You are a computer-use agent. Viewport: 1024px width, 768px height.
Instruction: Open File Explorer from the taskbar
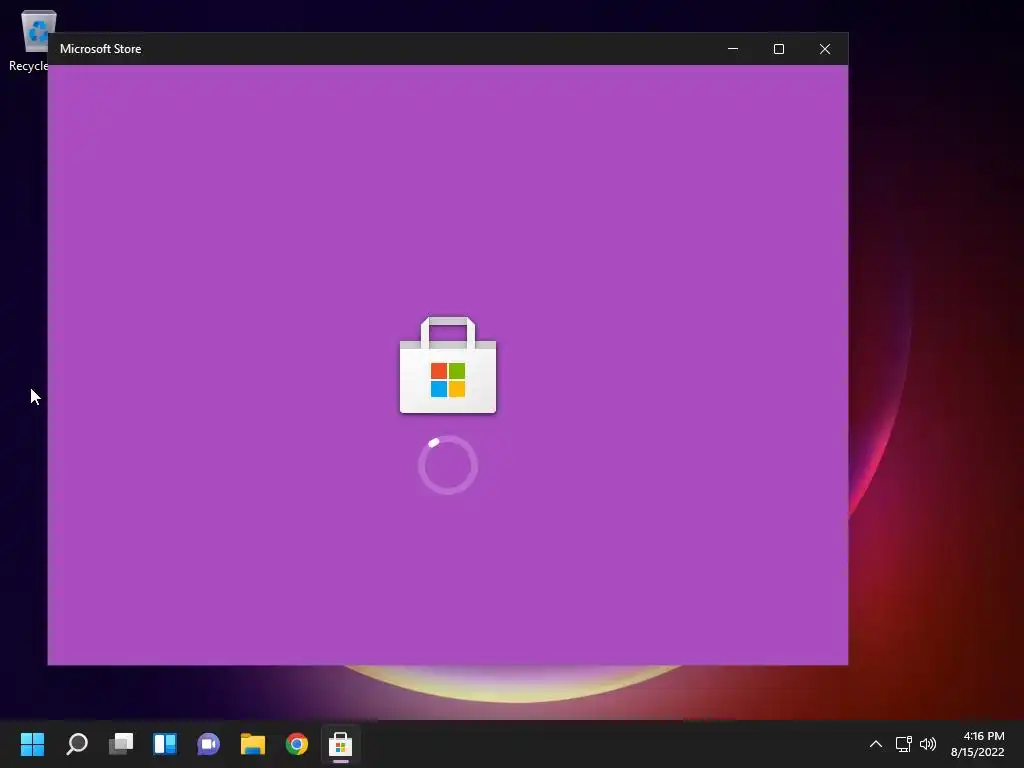pos(253,743)
